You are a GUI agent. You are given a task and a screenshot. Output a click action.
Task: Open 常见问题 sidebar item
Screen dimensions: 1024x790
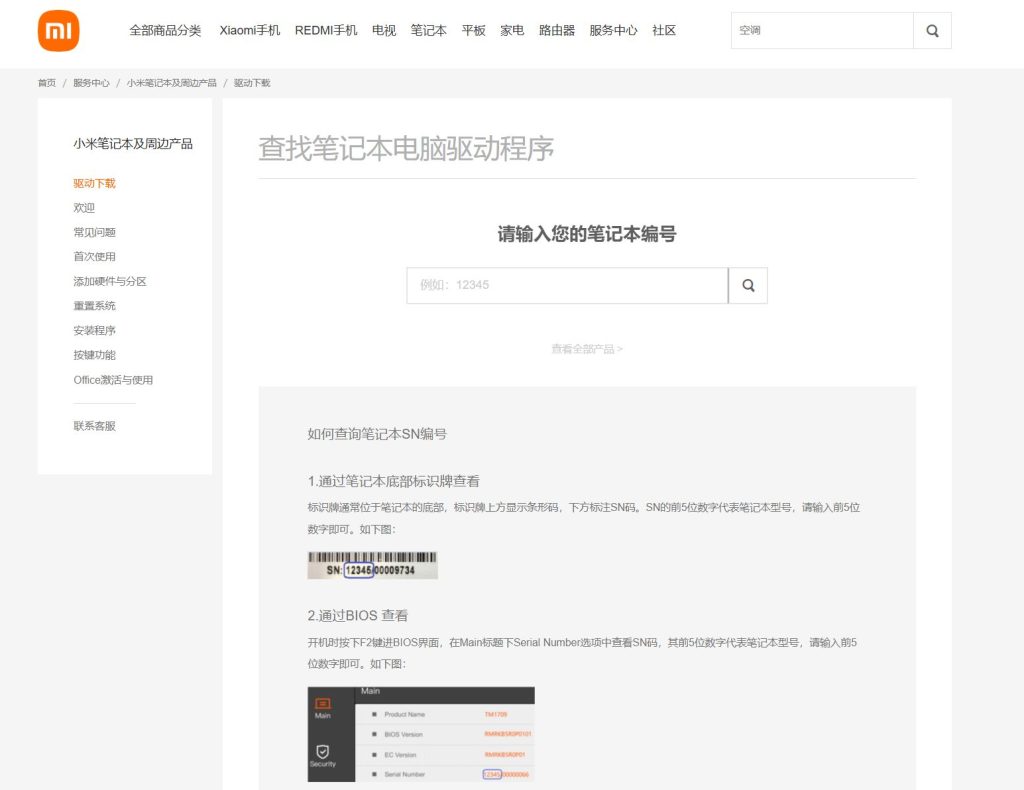(x=94, y=232)
